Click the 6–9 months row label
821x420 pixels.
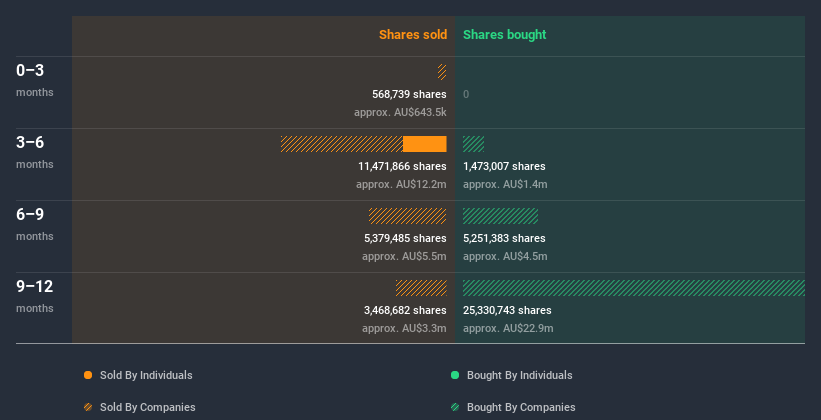point(35,224)
